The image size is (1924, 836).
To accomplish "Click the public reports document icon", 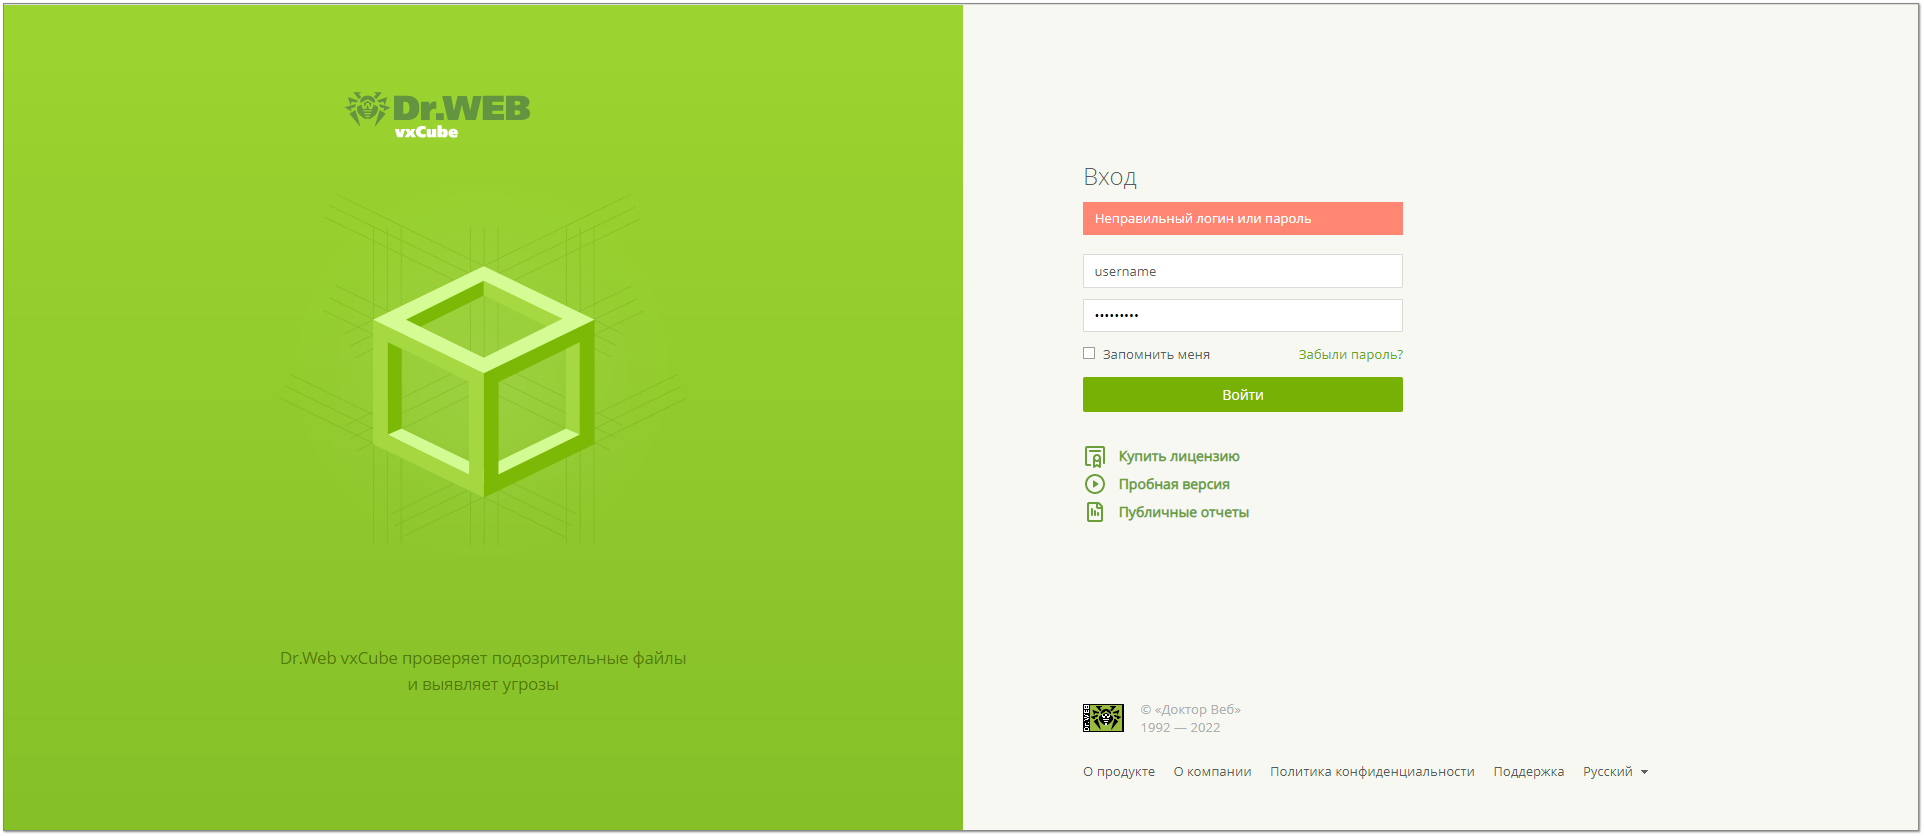I will point(1095,512).
